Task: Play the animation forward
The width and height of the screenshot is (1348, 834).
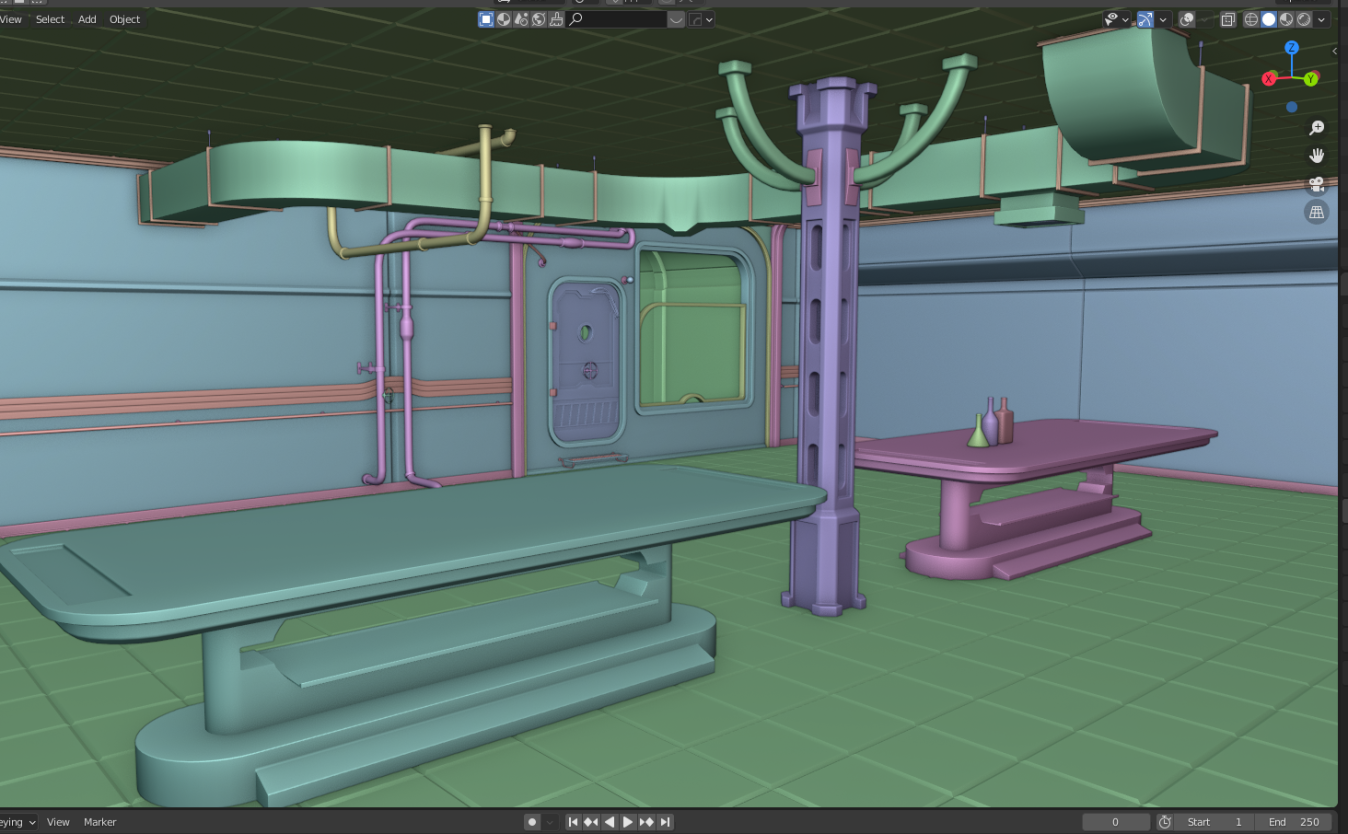Action: click(628, 822)
